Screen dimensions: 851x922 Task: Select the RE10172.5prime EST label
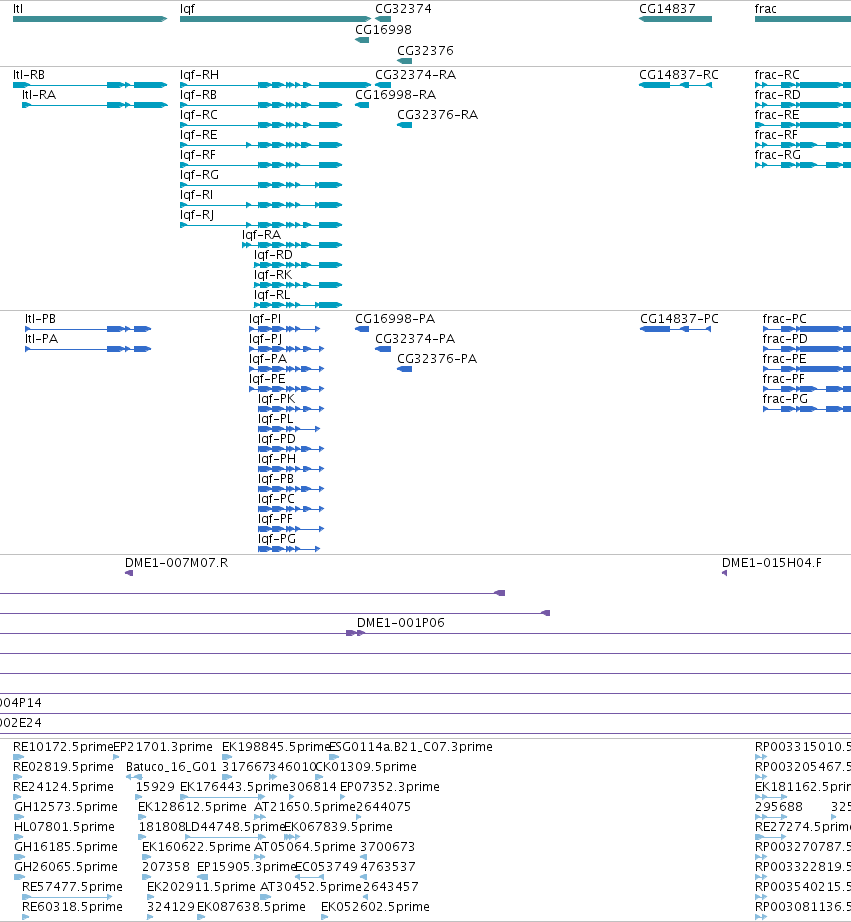pos(63,747)
